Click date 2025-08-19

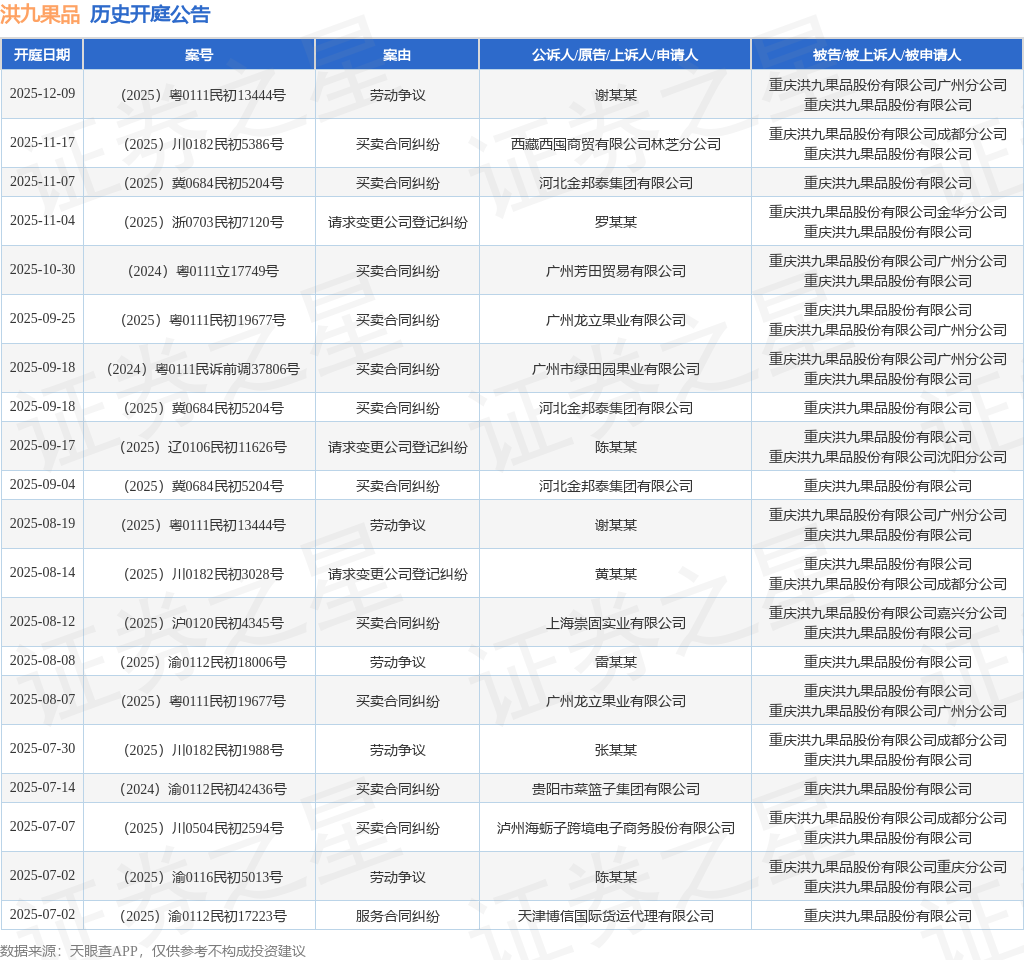(x=42, y=524)
